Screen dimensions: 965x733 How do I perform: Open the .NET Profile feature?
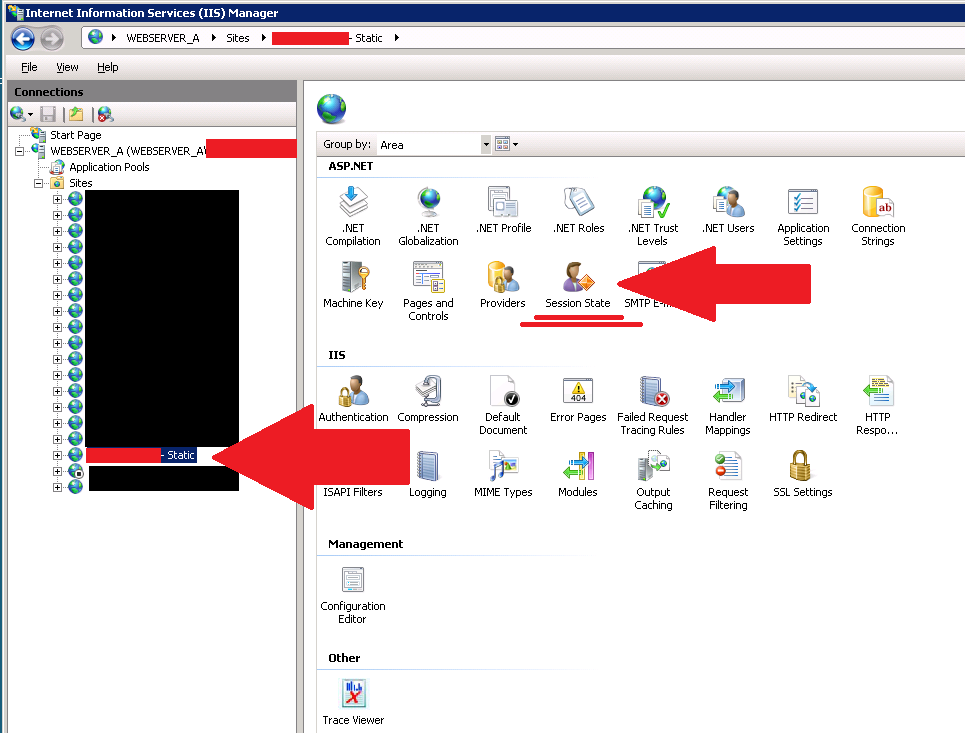pos(503,210)
